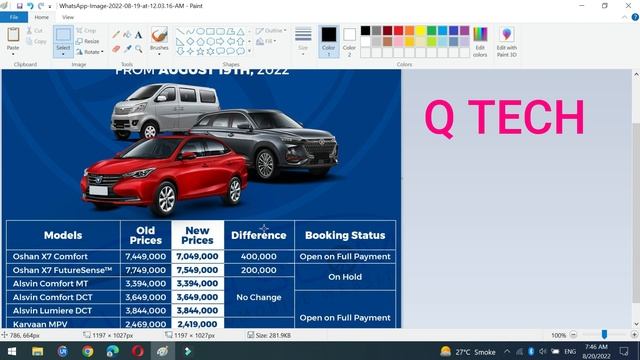Select the Color picker eyedropper tool
Viewport: 640px width, 360px height.
click(128, 49)
